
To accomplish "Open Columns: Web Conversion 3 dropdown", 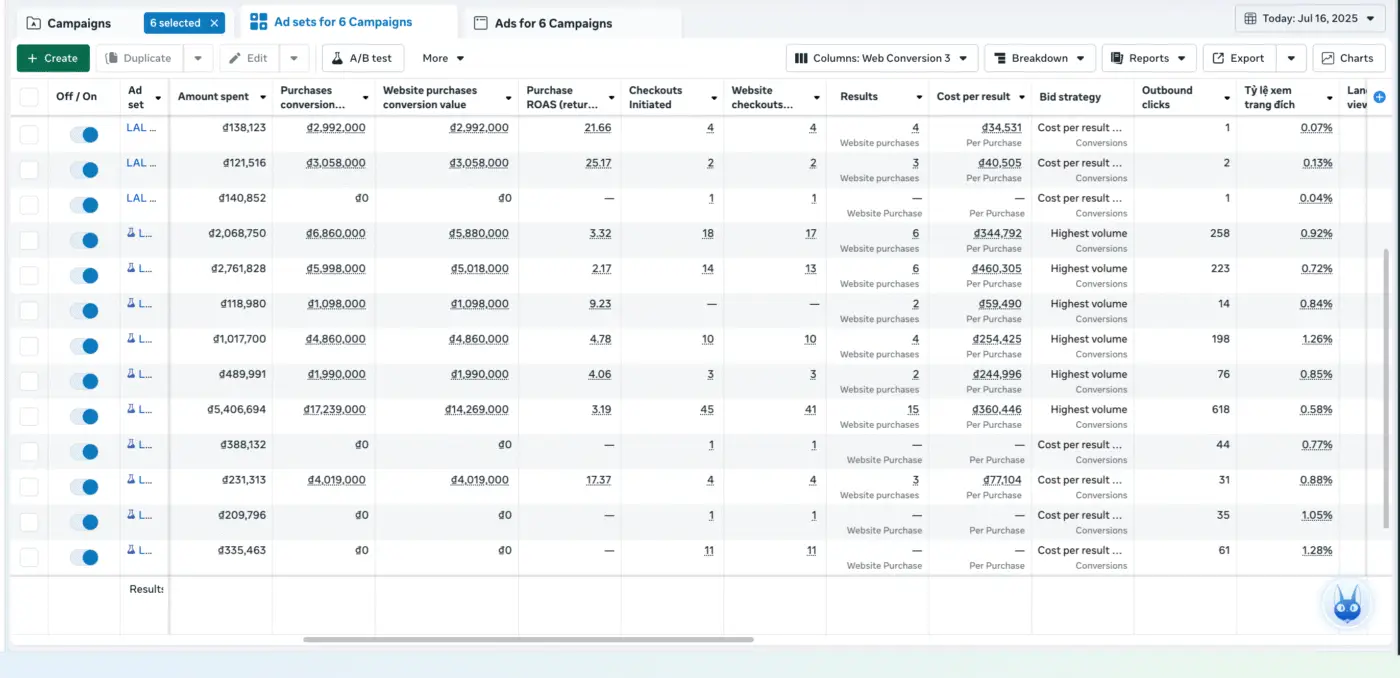I will tap(881, 58).
